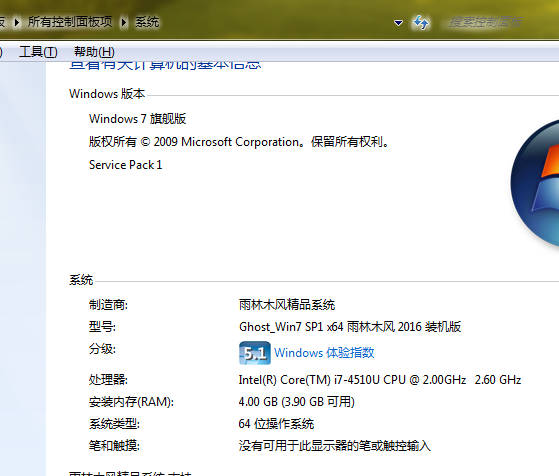
Task: Click the 5.1 experience index score badge
Action: pos(255,353)
